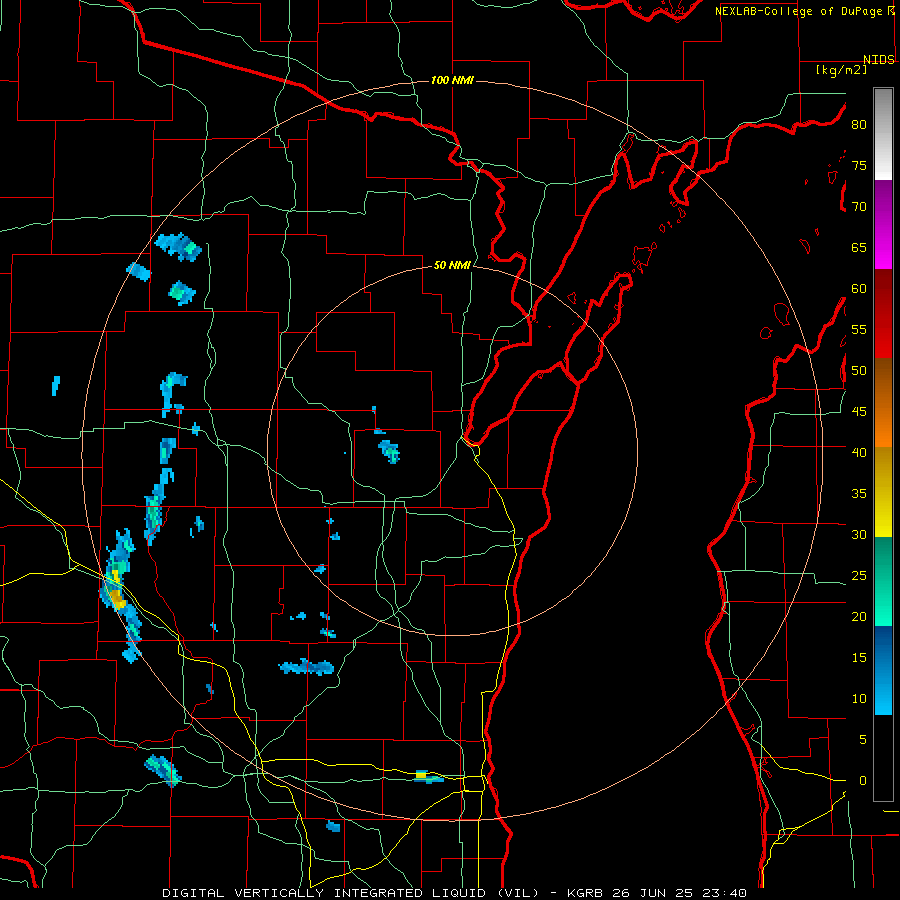Click the NIDS label
The width and height of the screenshot is (900, 900).
click(x=878, y=59)
